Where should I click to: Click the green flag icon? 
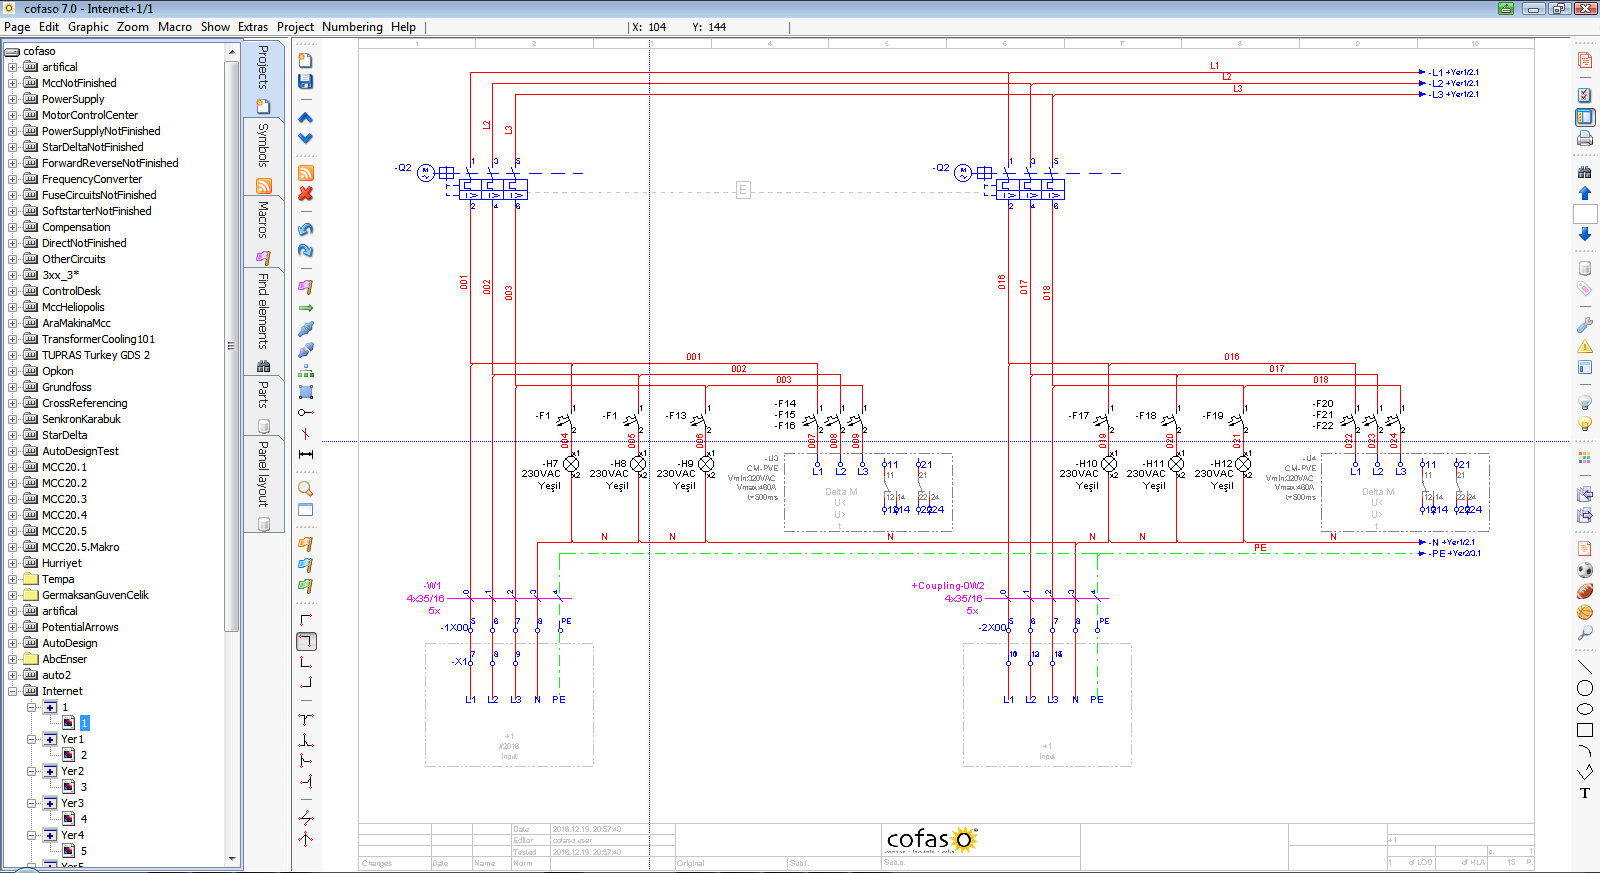tap(306, 586)
